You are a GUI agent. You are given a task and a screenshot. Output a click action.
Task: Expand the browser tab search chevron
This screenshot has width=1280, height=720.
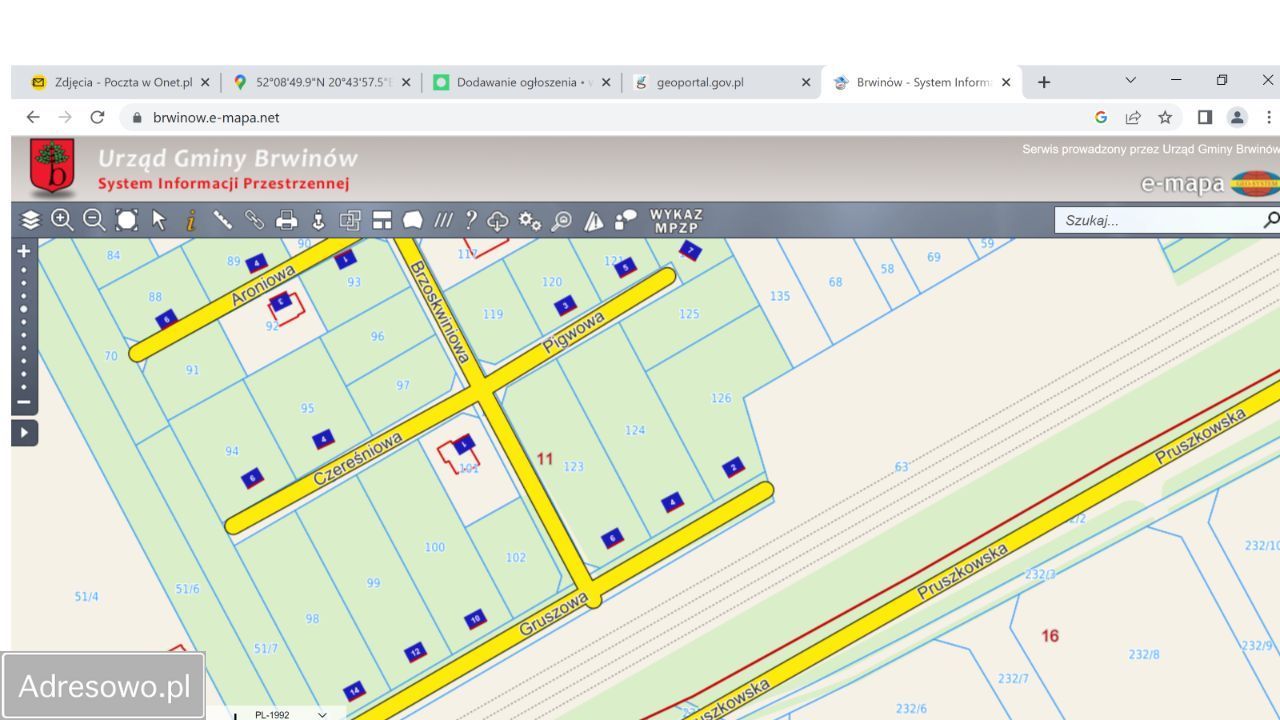1131,81
